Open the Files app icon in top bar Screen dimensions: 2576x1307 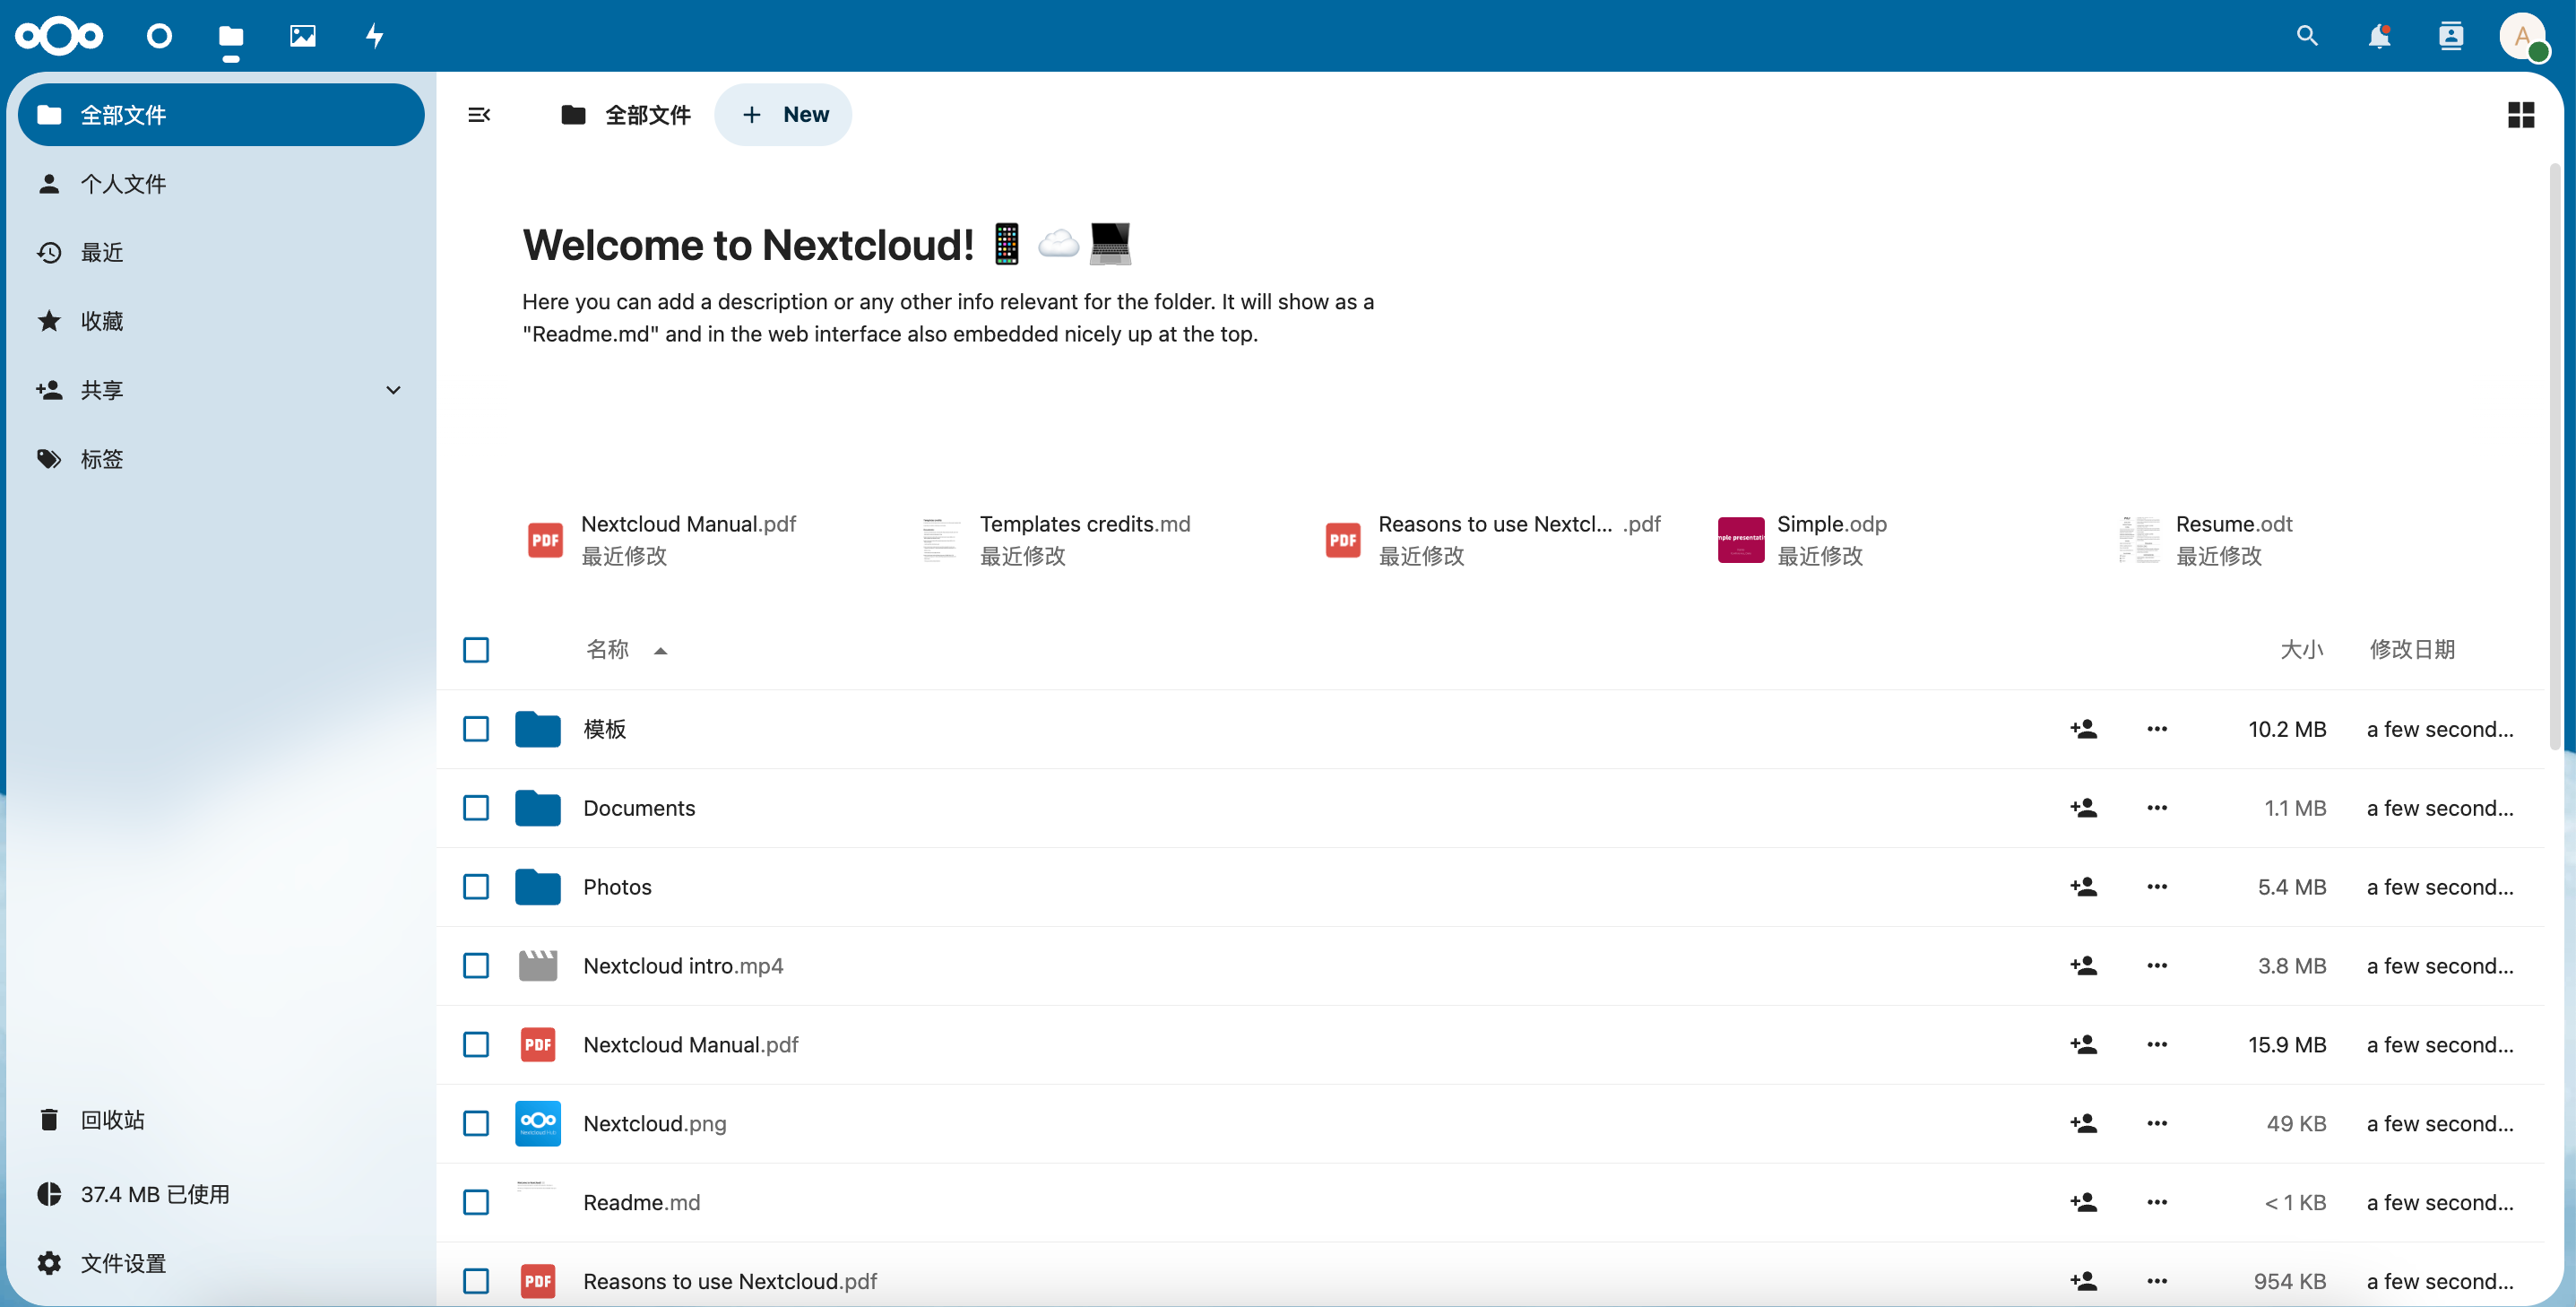[x=231, y=36]
